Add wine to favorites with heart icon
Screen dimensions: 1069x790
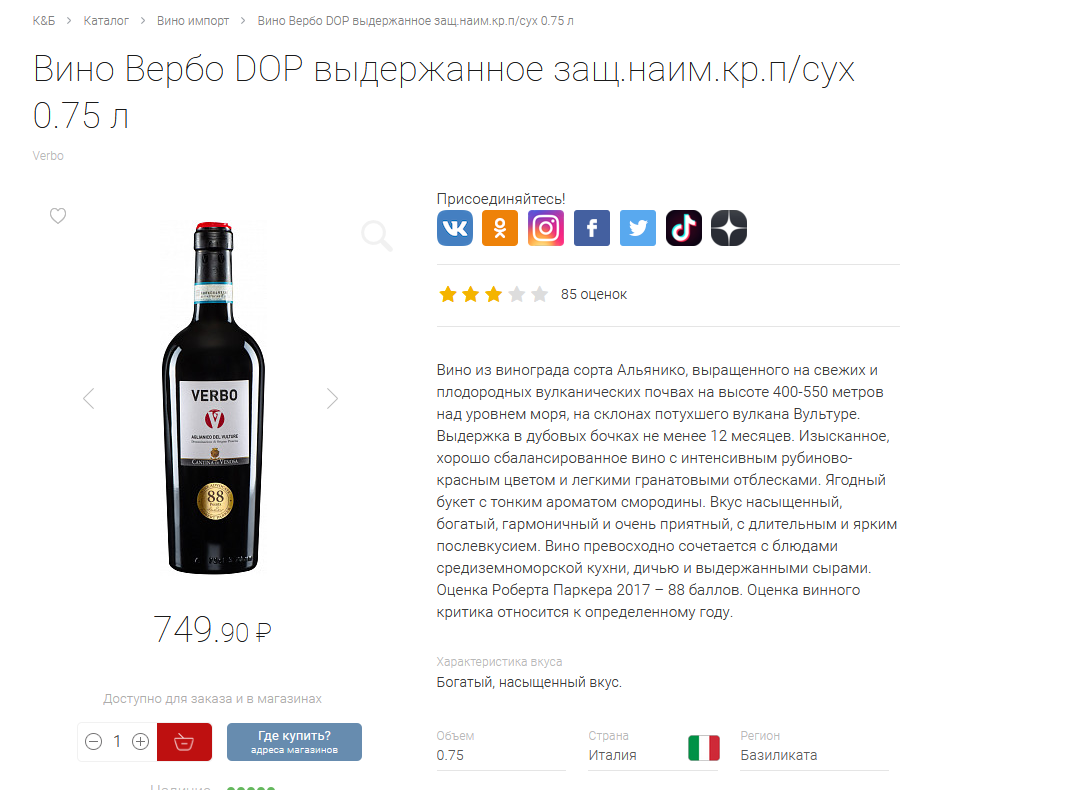click(x=58, y=215)
